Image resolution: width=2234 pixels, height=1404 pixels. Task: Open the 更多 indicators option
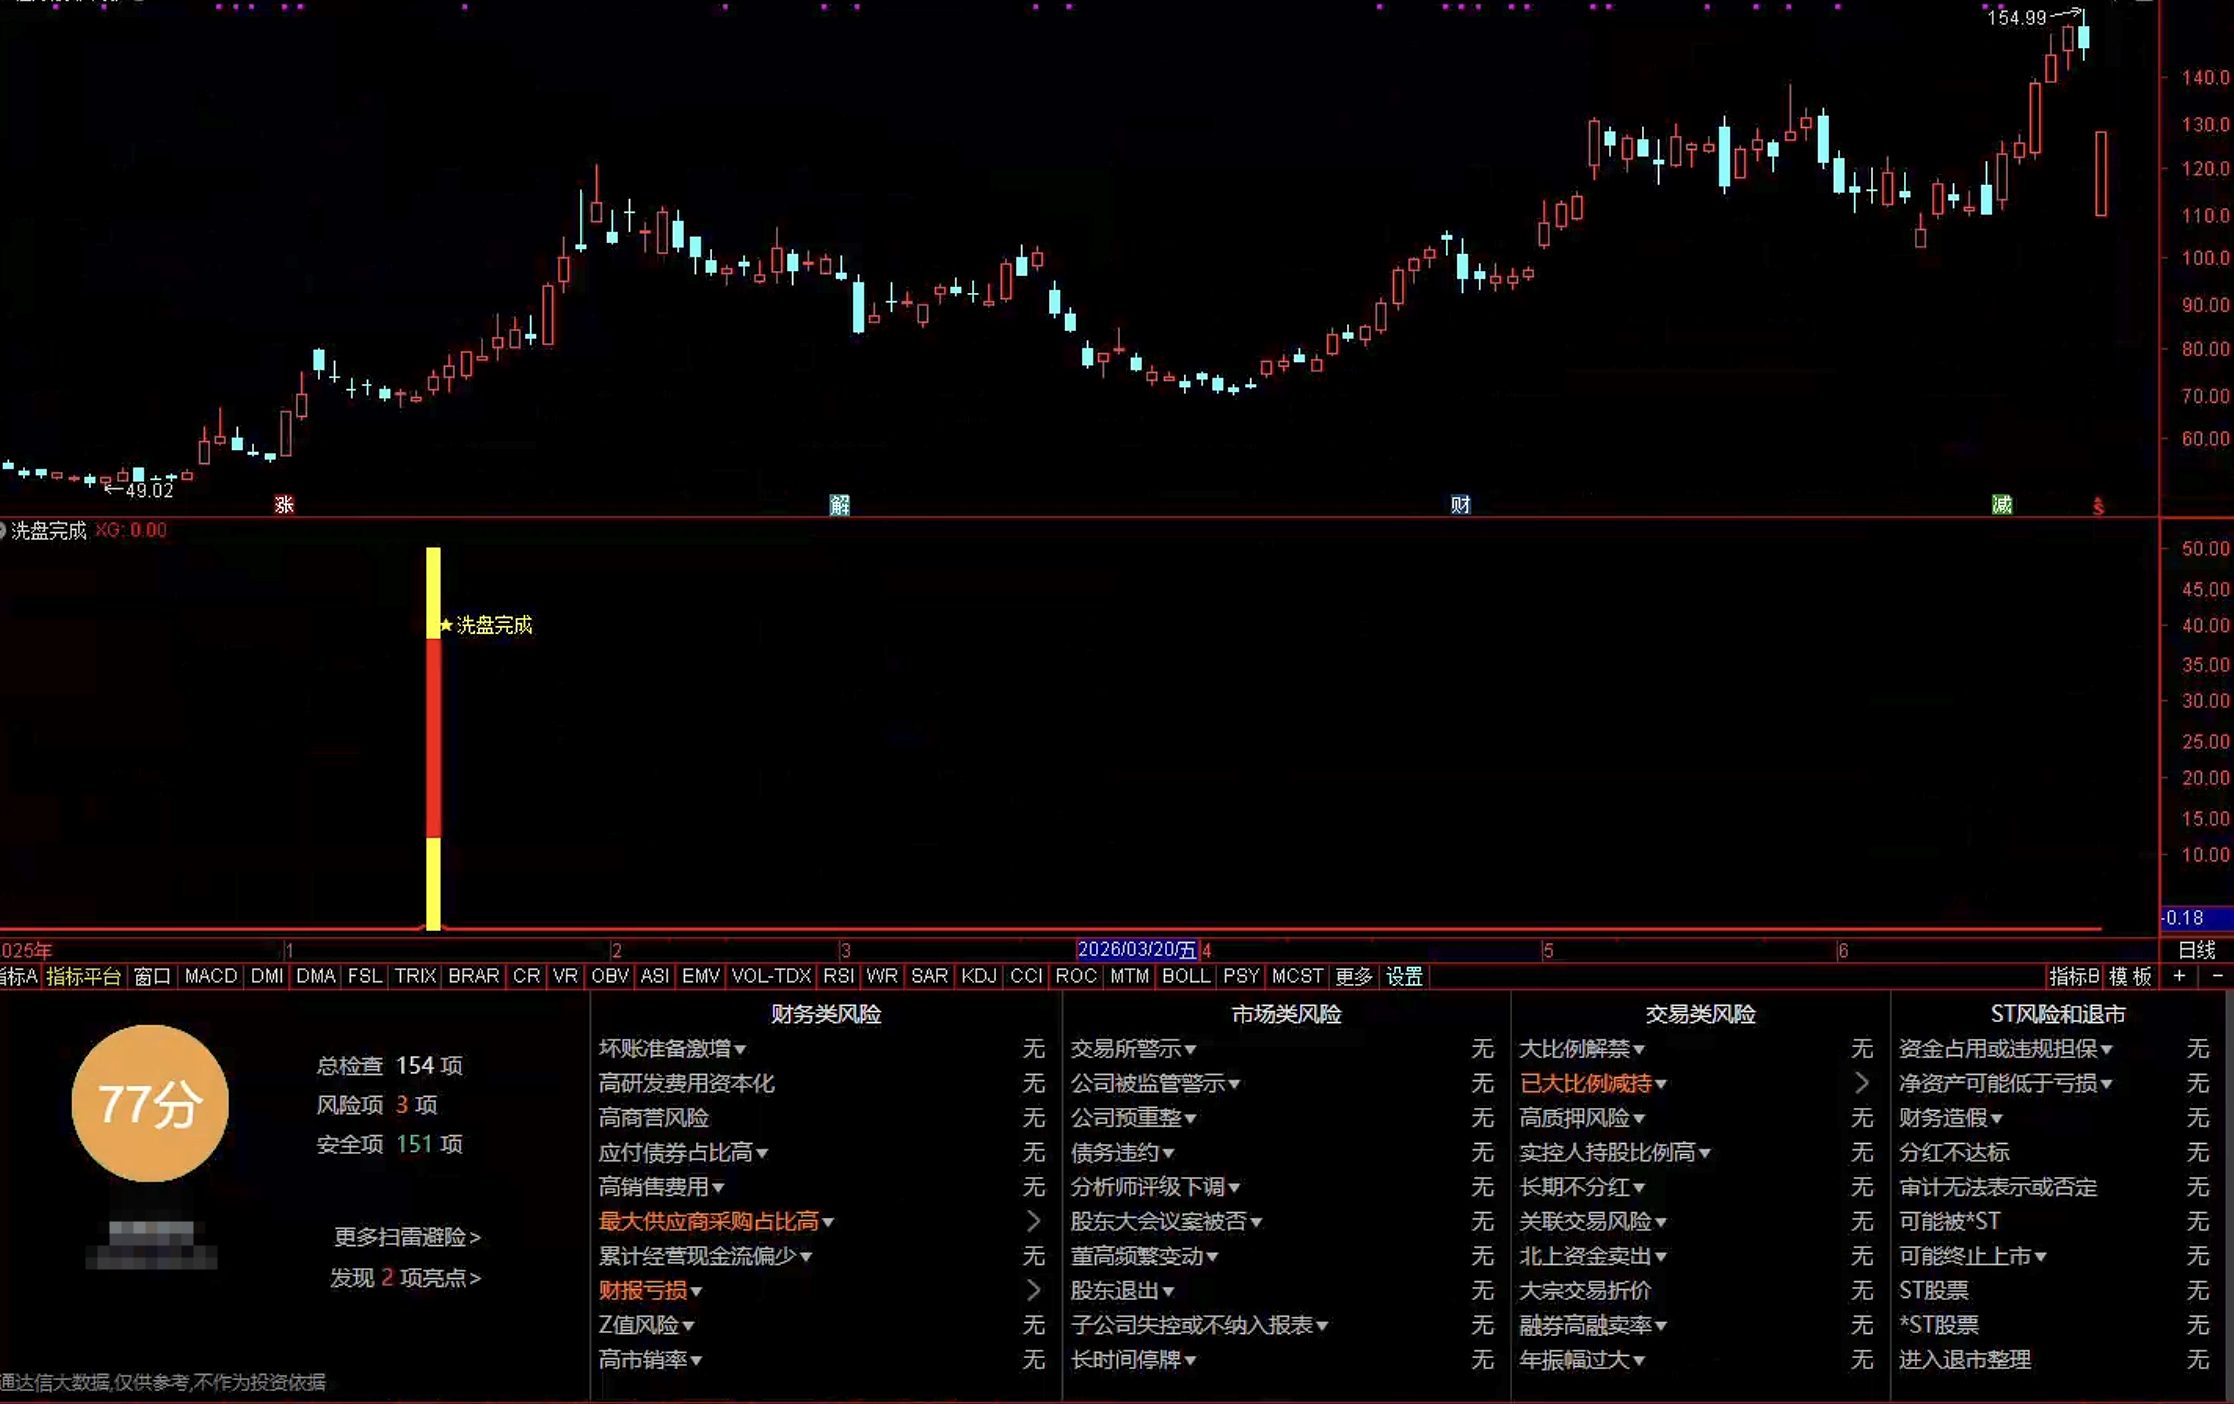pos(1353,976)
